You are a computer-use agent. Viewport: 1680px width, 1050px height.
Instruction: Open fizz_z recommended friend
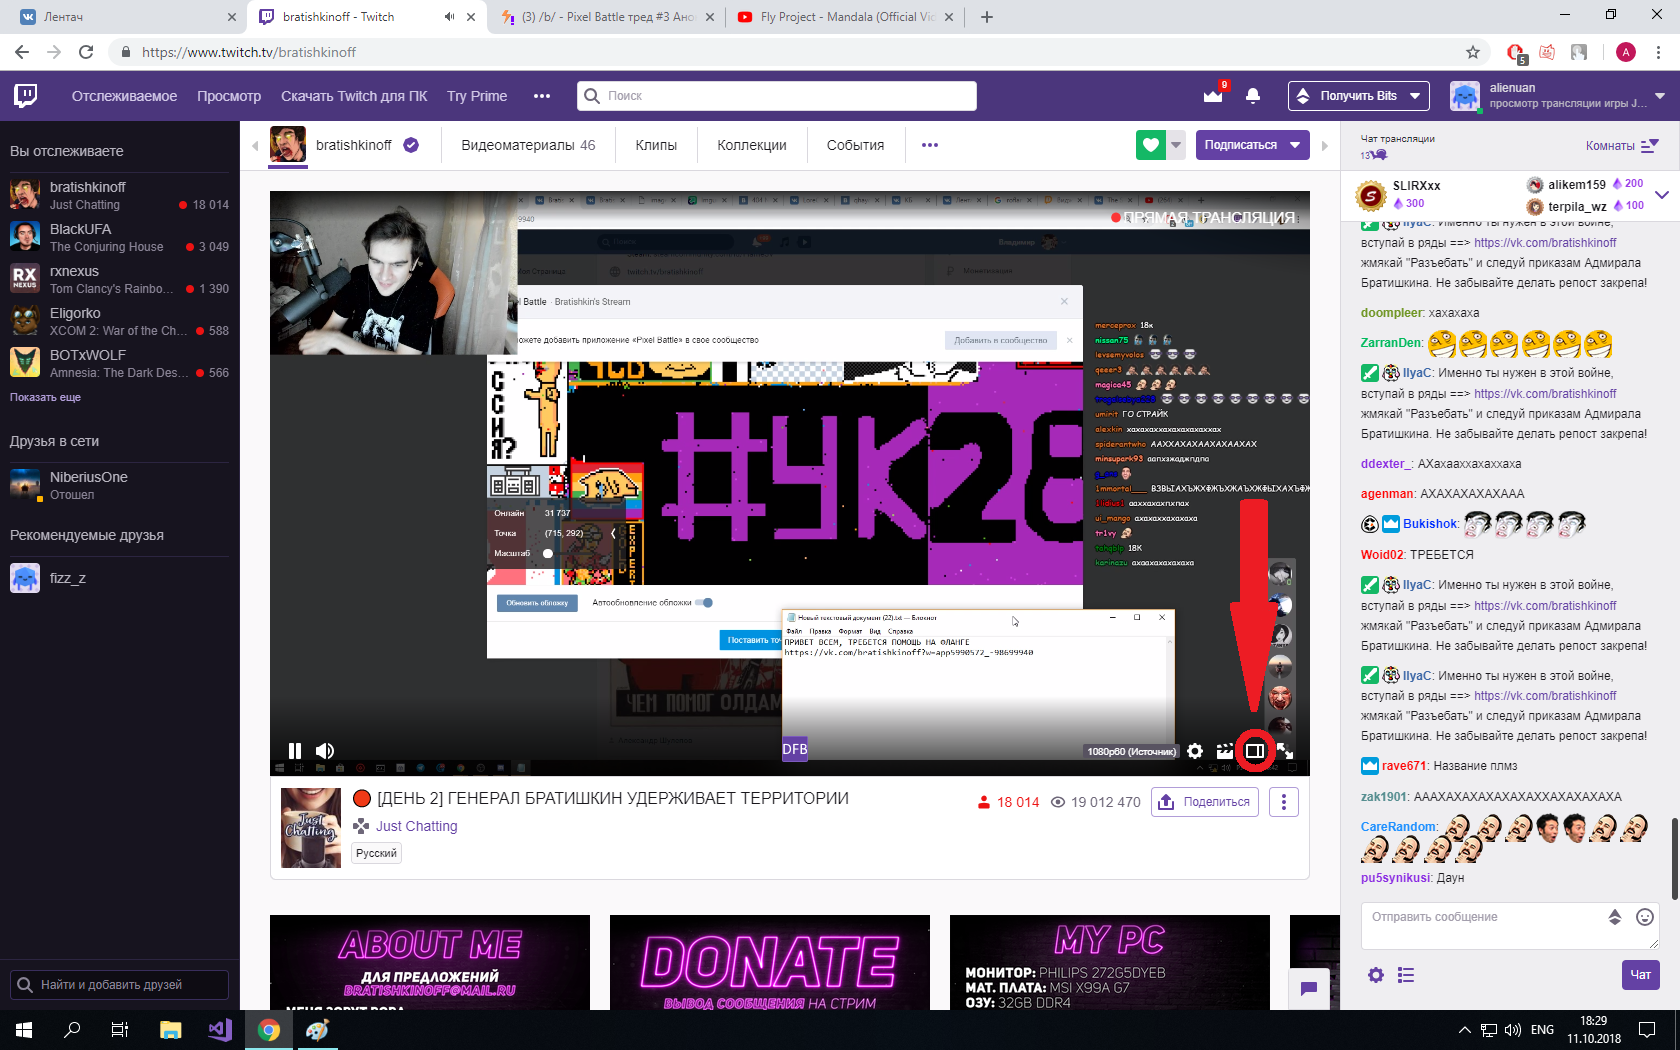pyautogui.click(x=120, y=578)
